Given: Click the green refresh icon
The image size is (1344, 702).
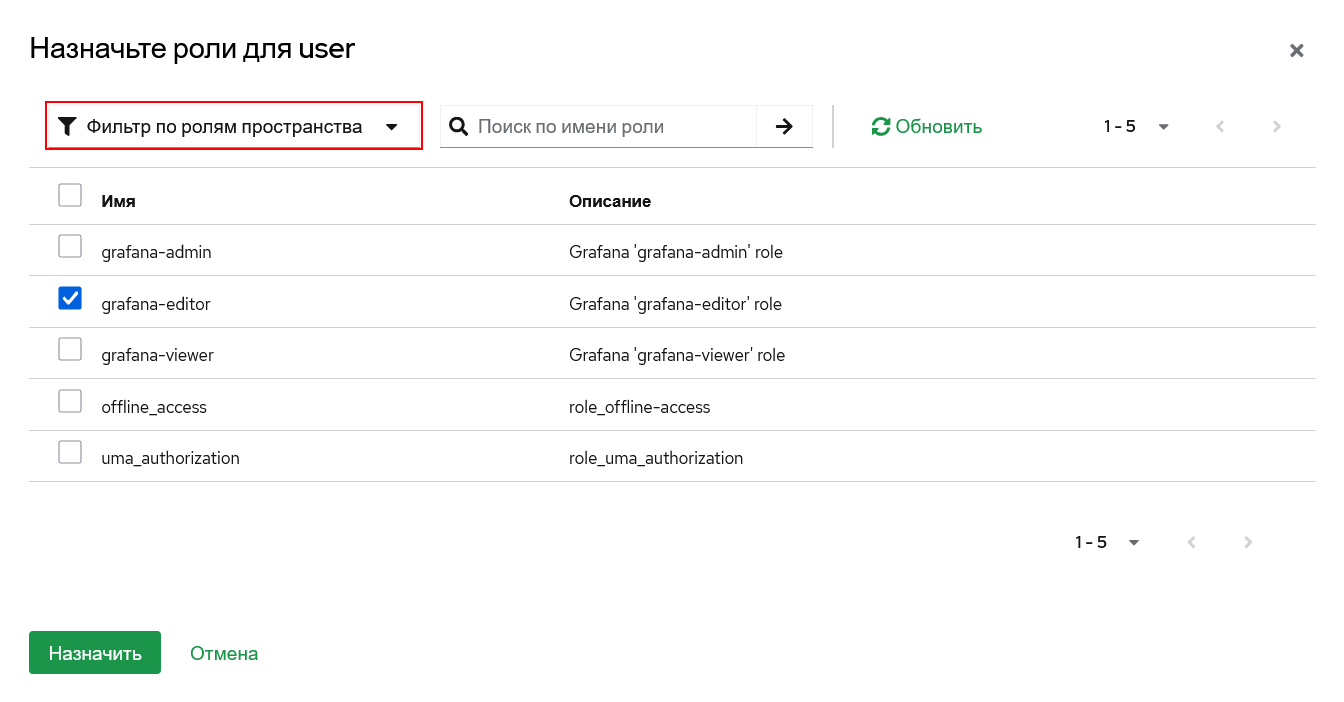Looking at the screenshot, I should point(881,127).
